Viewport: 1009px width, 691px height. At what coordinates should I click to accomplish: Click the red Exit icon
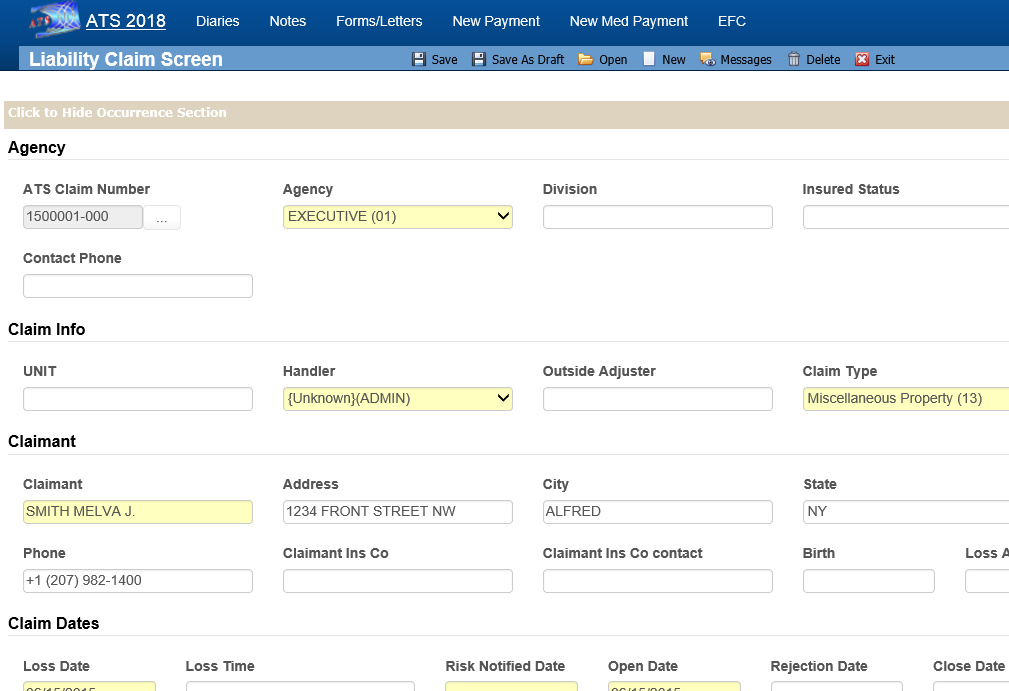(862, 60)
